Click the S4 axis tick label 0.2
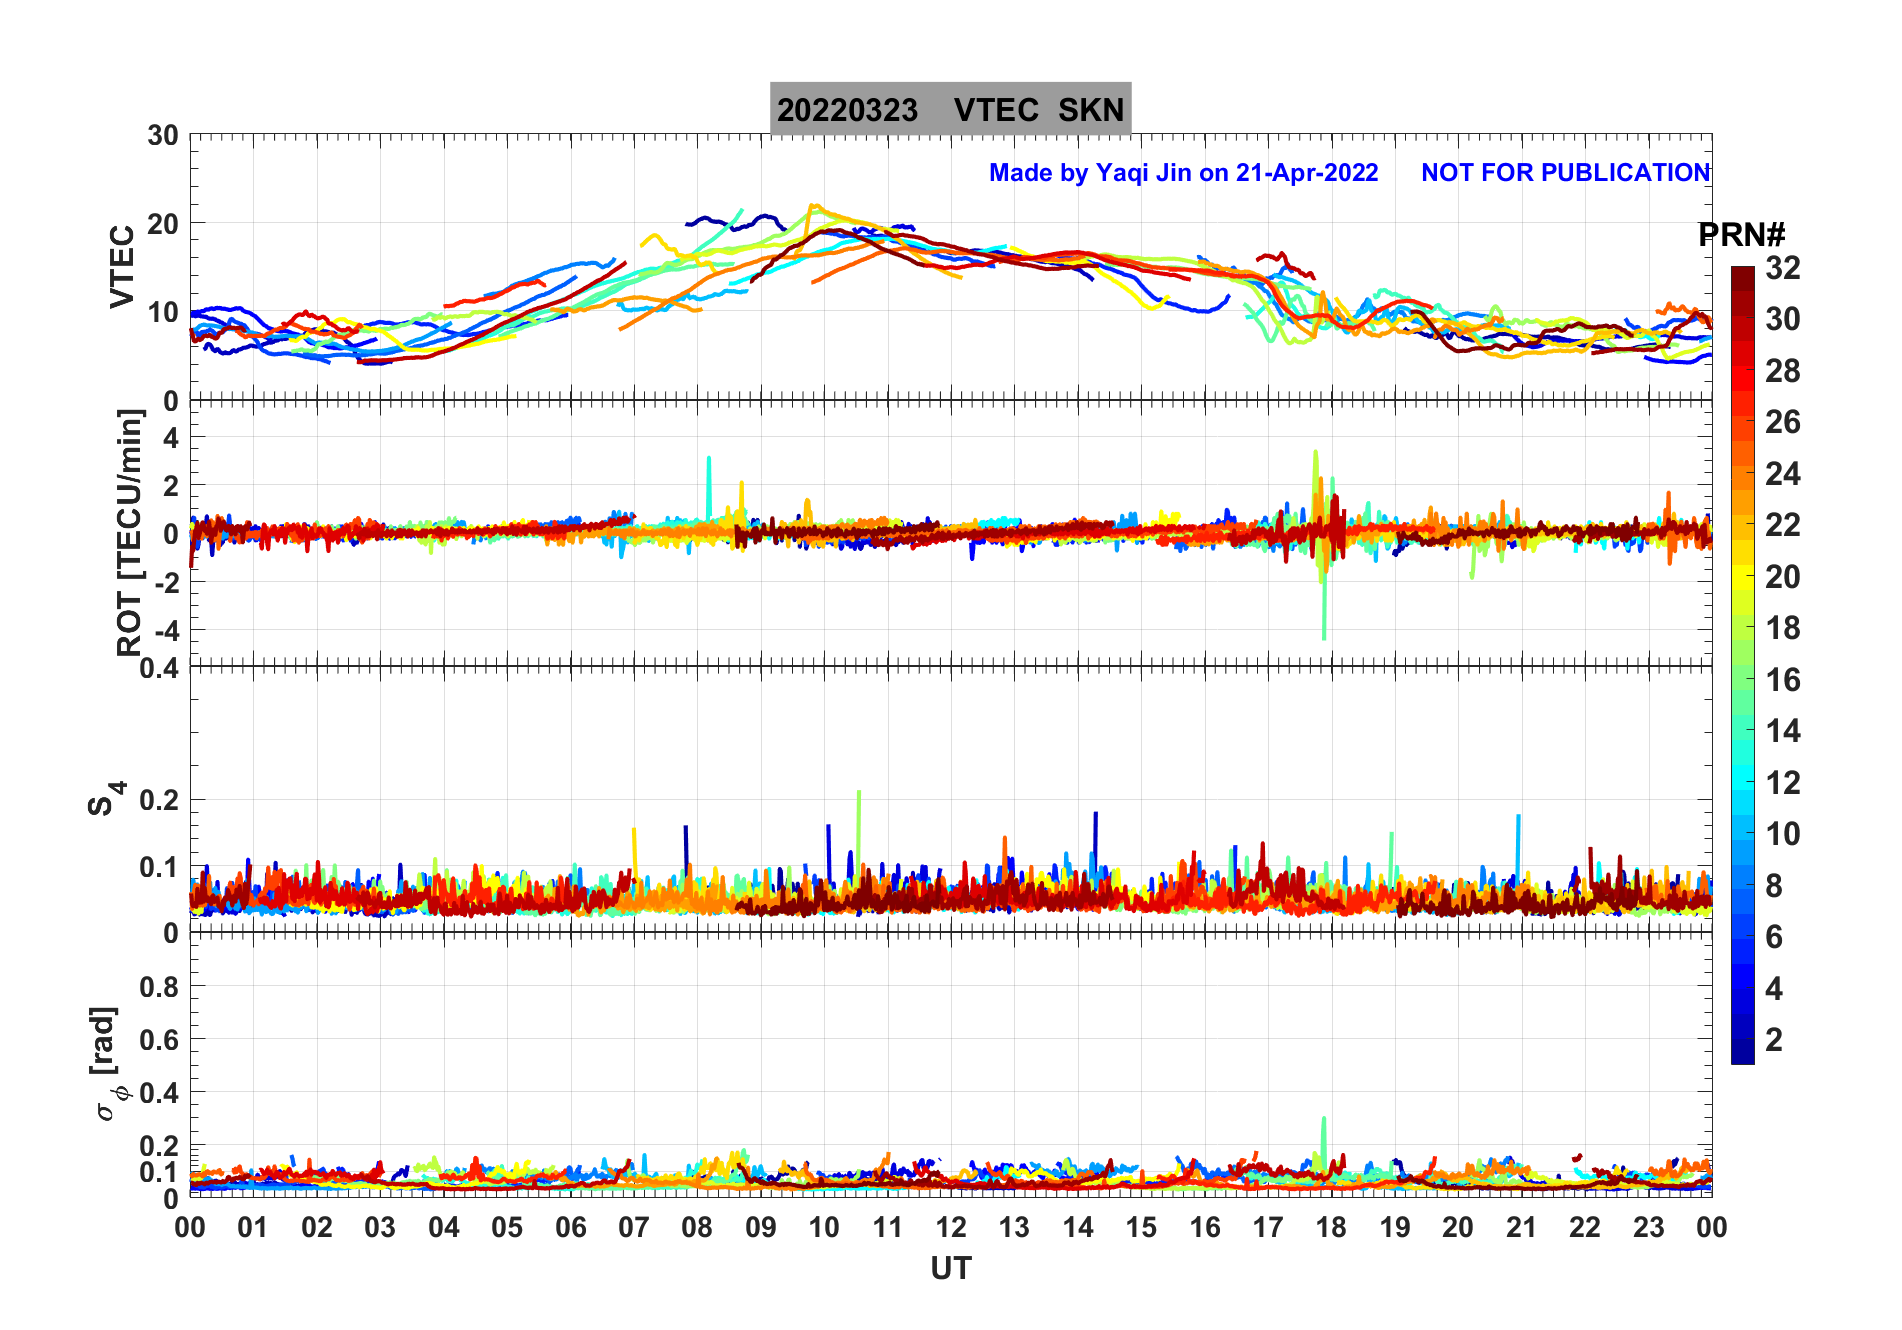The height and width of the screenshot is (1330, 1902). click(x=160, y=800)
